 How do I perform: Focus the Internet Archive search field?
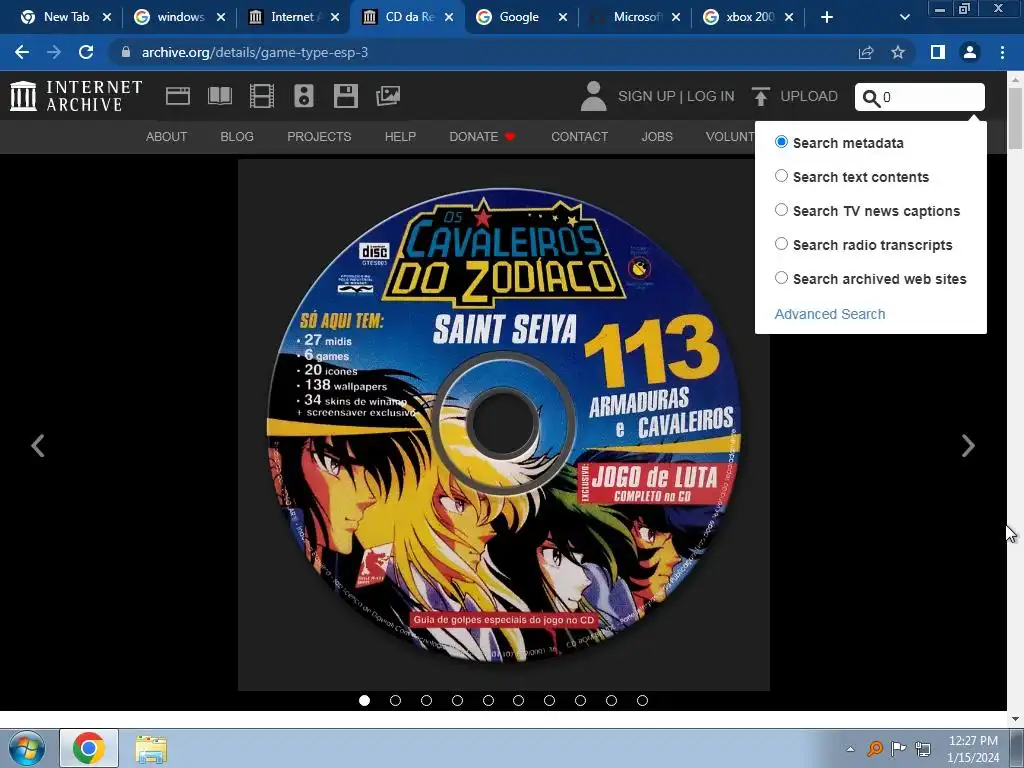(920, 97)
